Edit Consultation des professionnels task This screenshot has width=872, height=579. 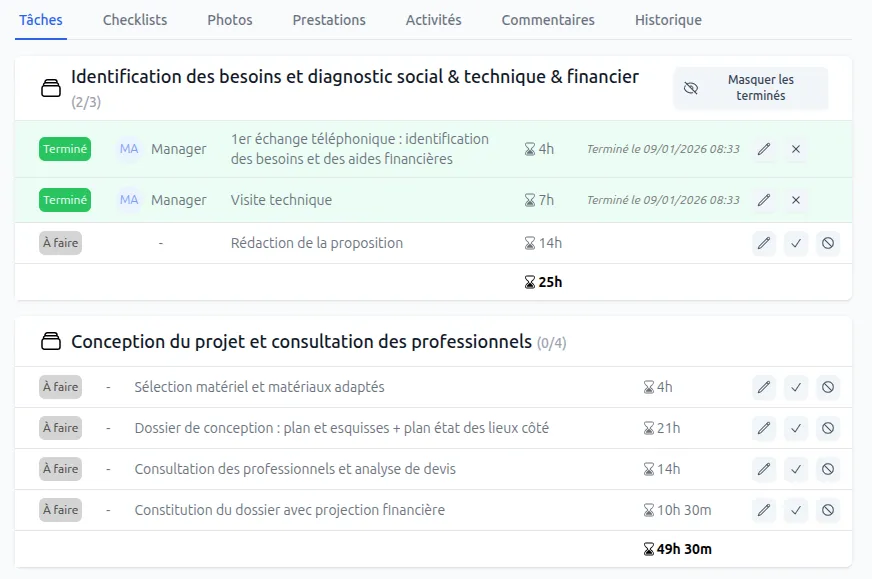tap(764, 469)
